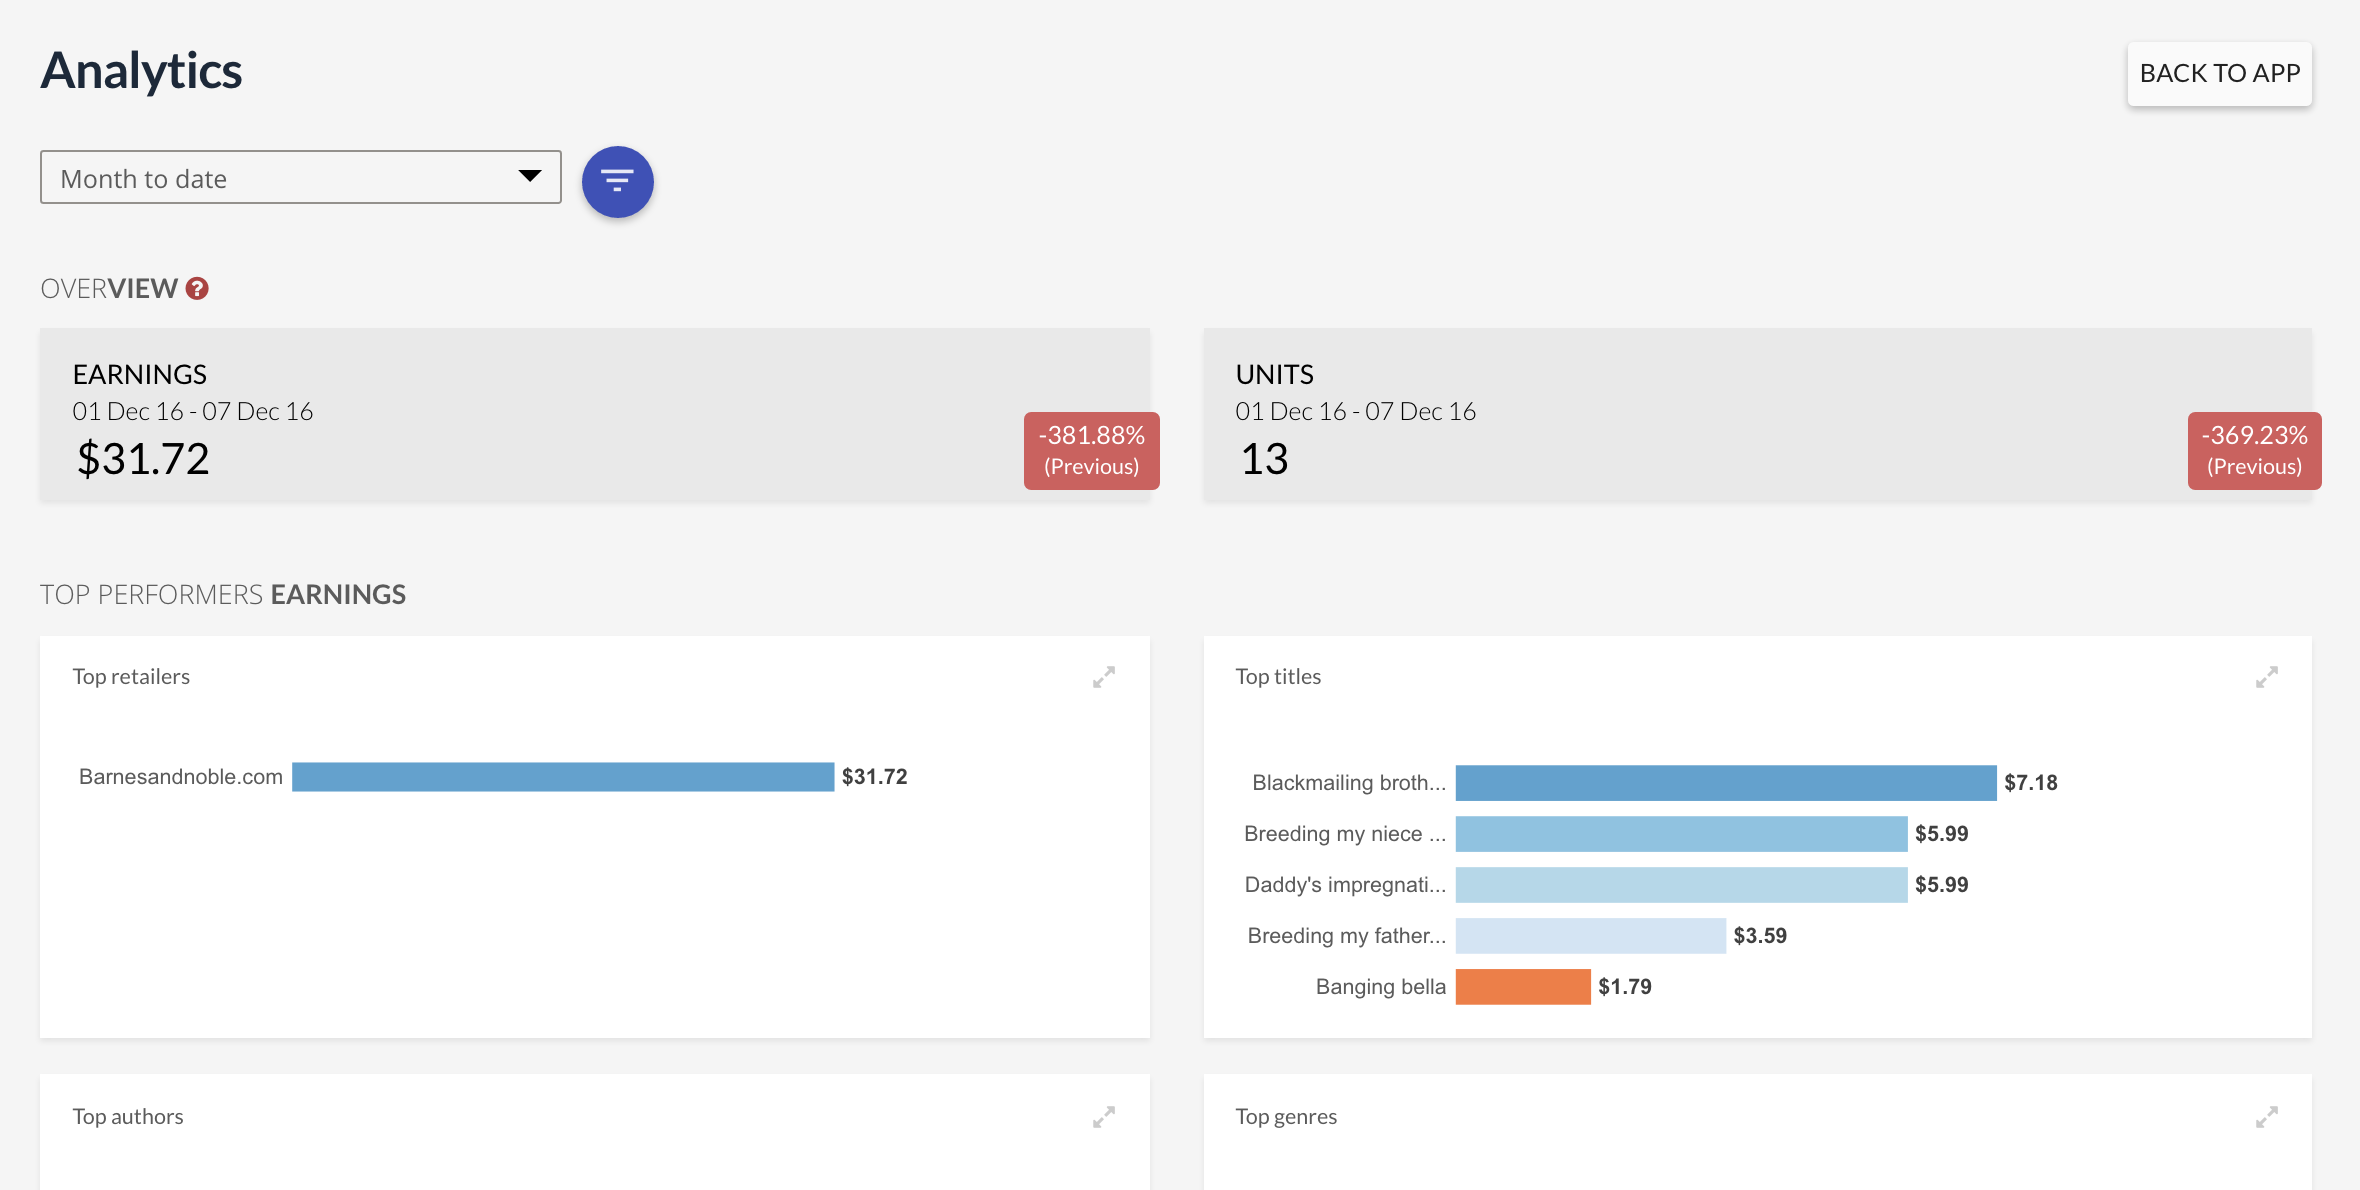Expand the Top authors chart
The width and height of the screenshot is (2360, 1190).
coord(1103,1117)
